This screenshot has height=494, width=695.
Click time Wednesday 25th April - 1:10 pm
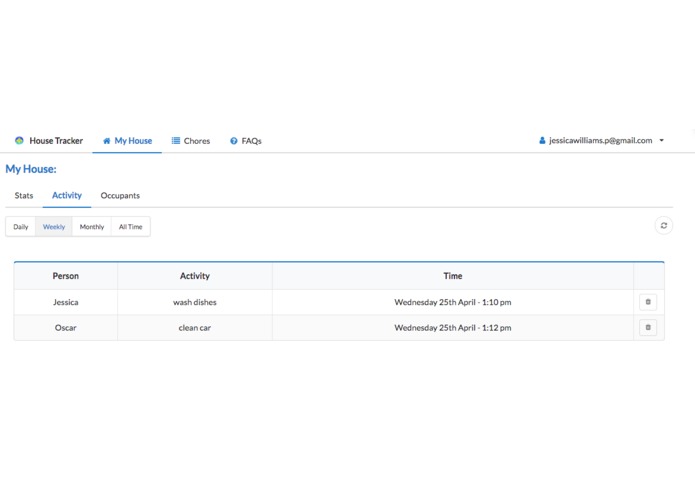coord(453,302)
